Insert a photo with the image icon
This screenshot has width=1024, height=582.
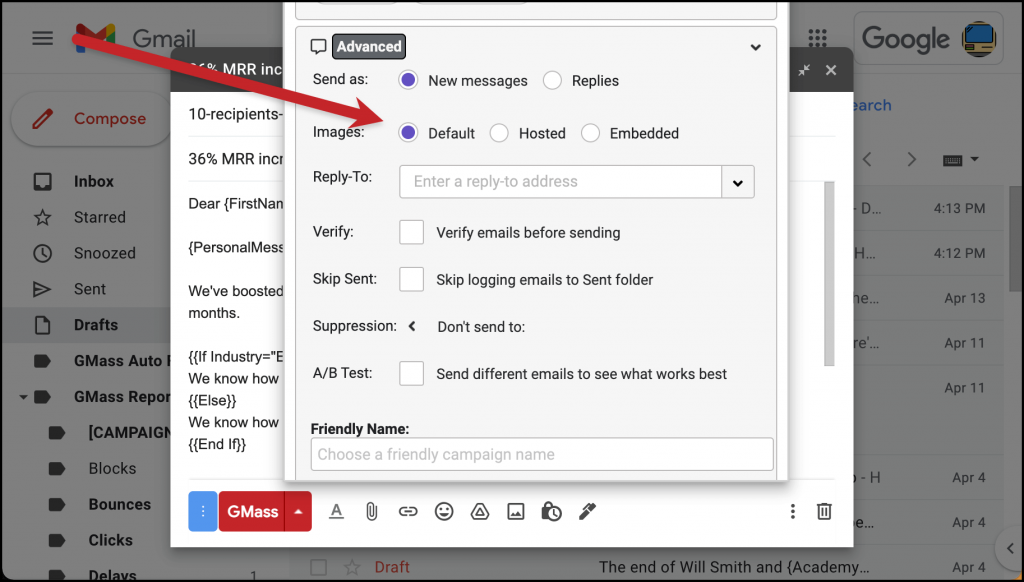point(515,511)
